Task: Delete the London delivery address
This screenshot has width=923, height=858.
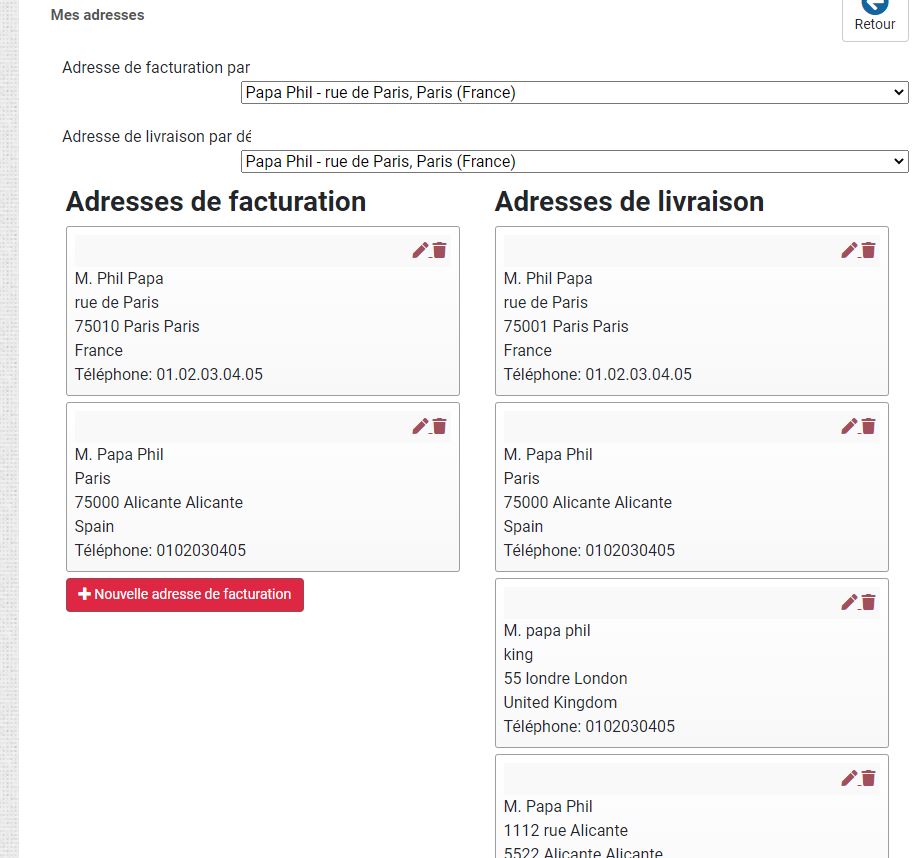Action: (869, 602)
